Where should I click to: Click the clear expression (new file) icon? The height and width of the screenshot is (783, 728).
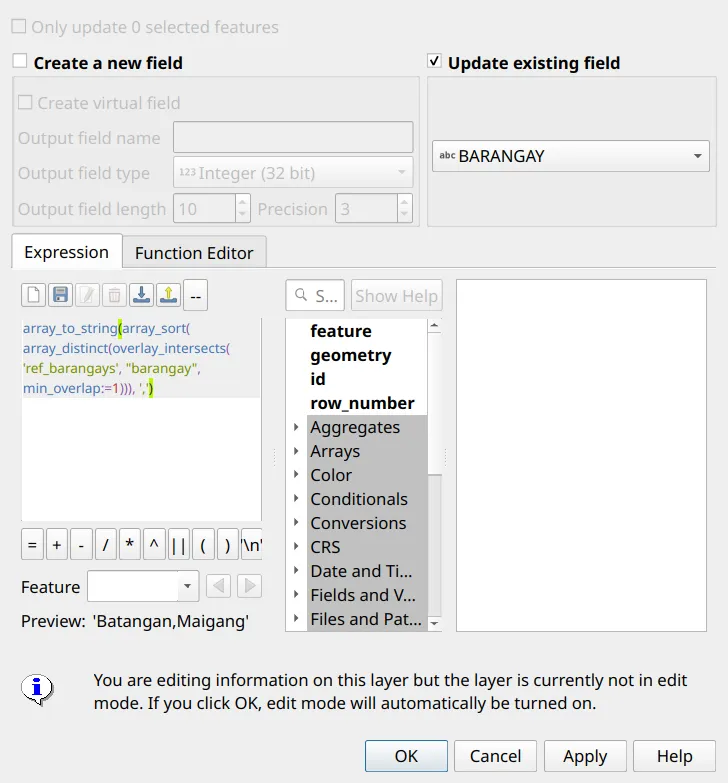(x=33, y=295)
